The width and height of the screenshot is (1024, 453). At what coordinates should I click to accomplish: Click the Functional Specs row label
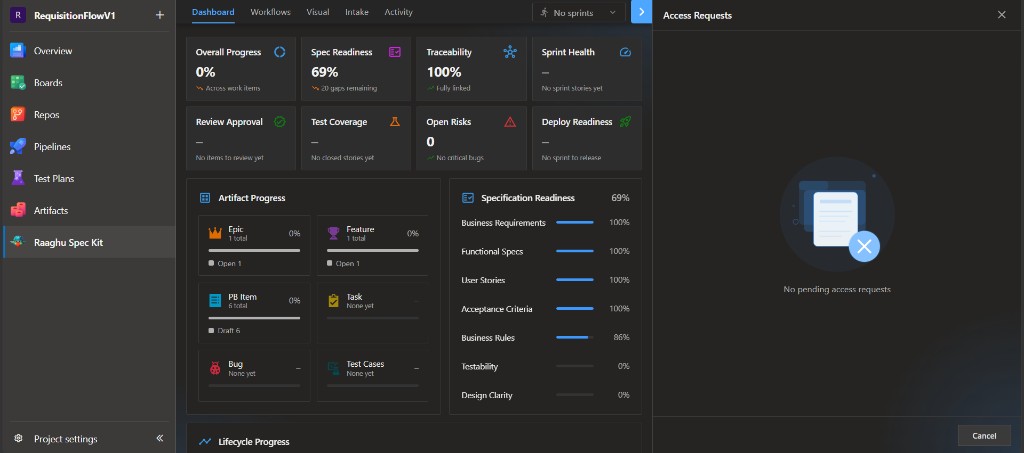[492, 252]
